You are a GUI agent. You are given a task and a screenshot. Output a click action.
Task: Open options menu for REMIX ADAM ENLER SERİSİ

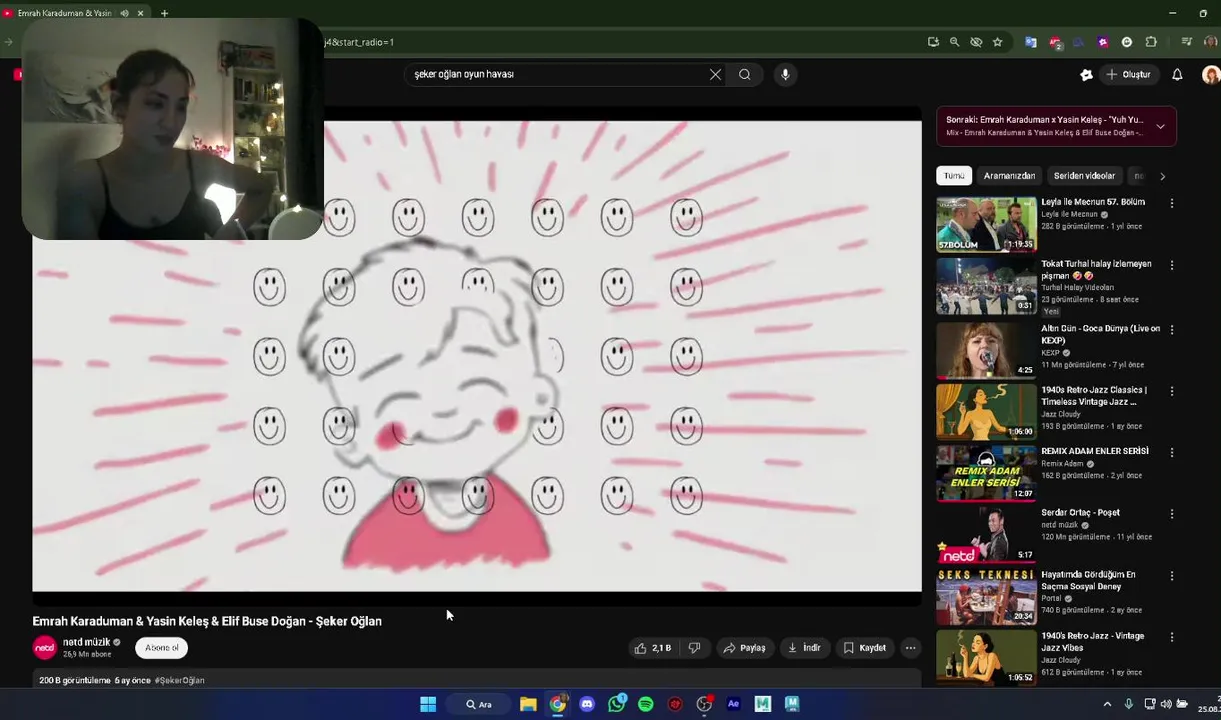click(x=1172, y=452)
